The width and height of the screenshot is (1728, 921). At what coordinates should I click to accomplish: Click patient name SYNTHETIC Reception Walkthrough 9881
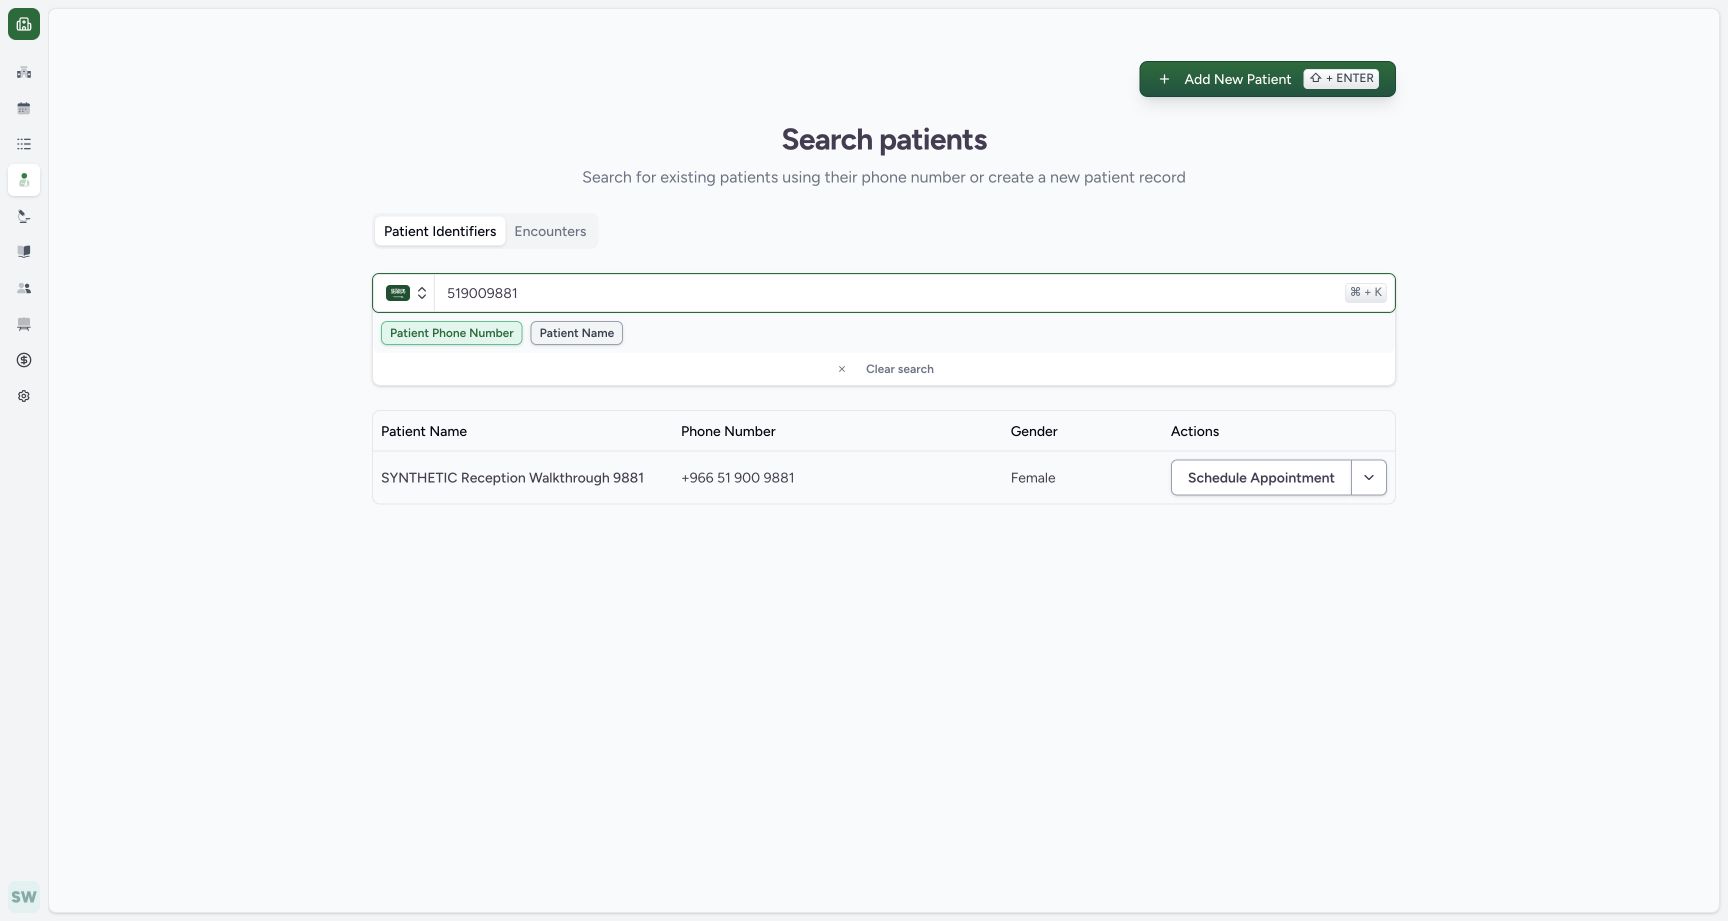coord(512,478)
